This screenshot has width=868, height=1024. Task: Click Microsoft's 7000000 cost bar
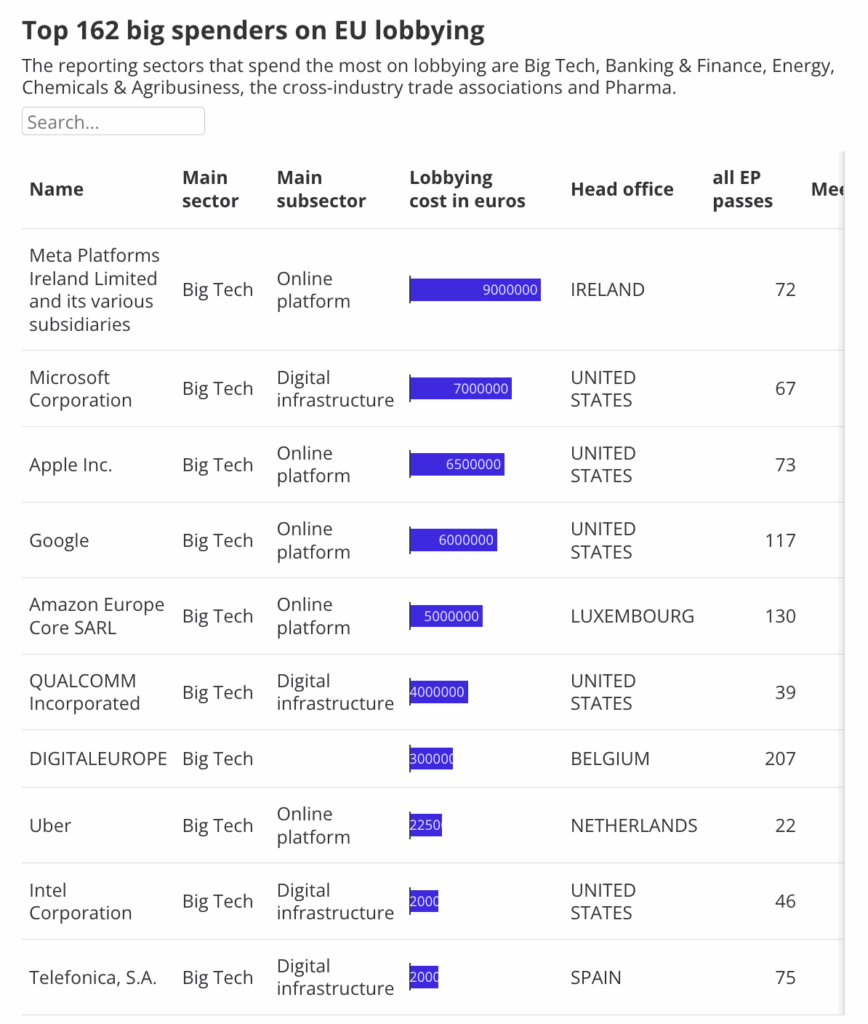(x=461, y=388)
